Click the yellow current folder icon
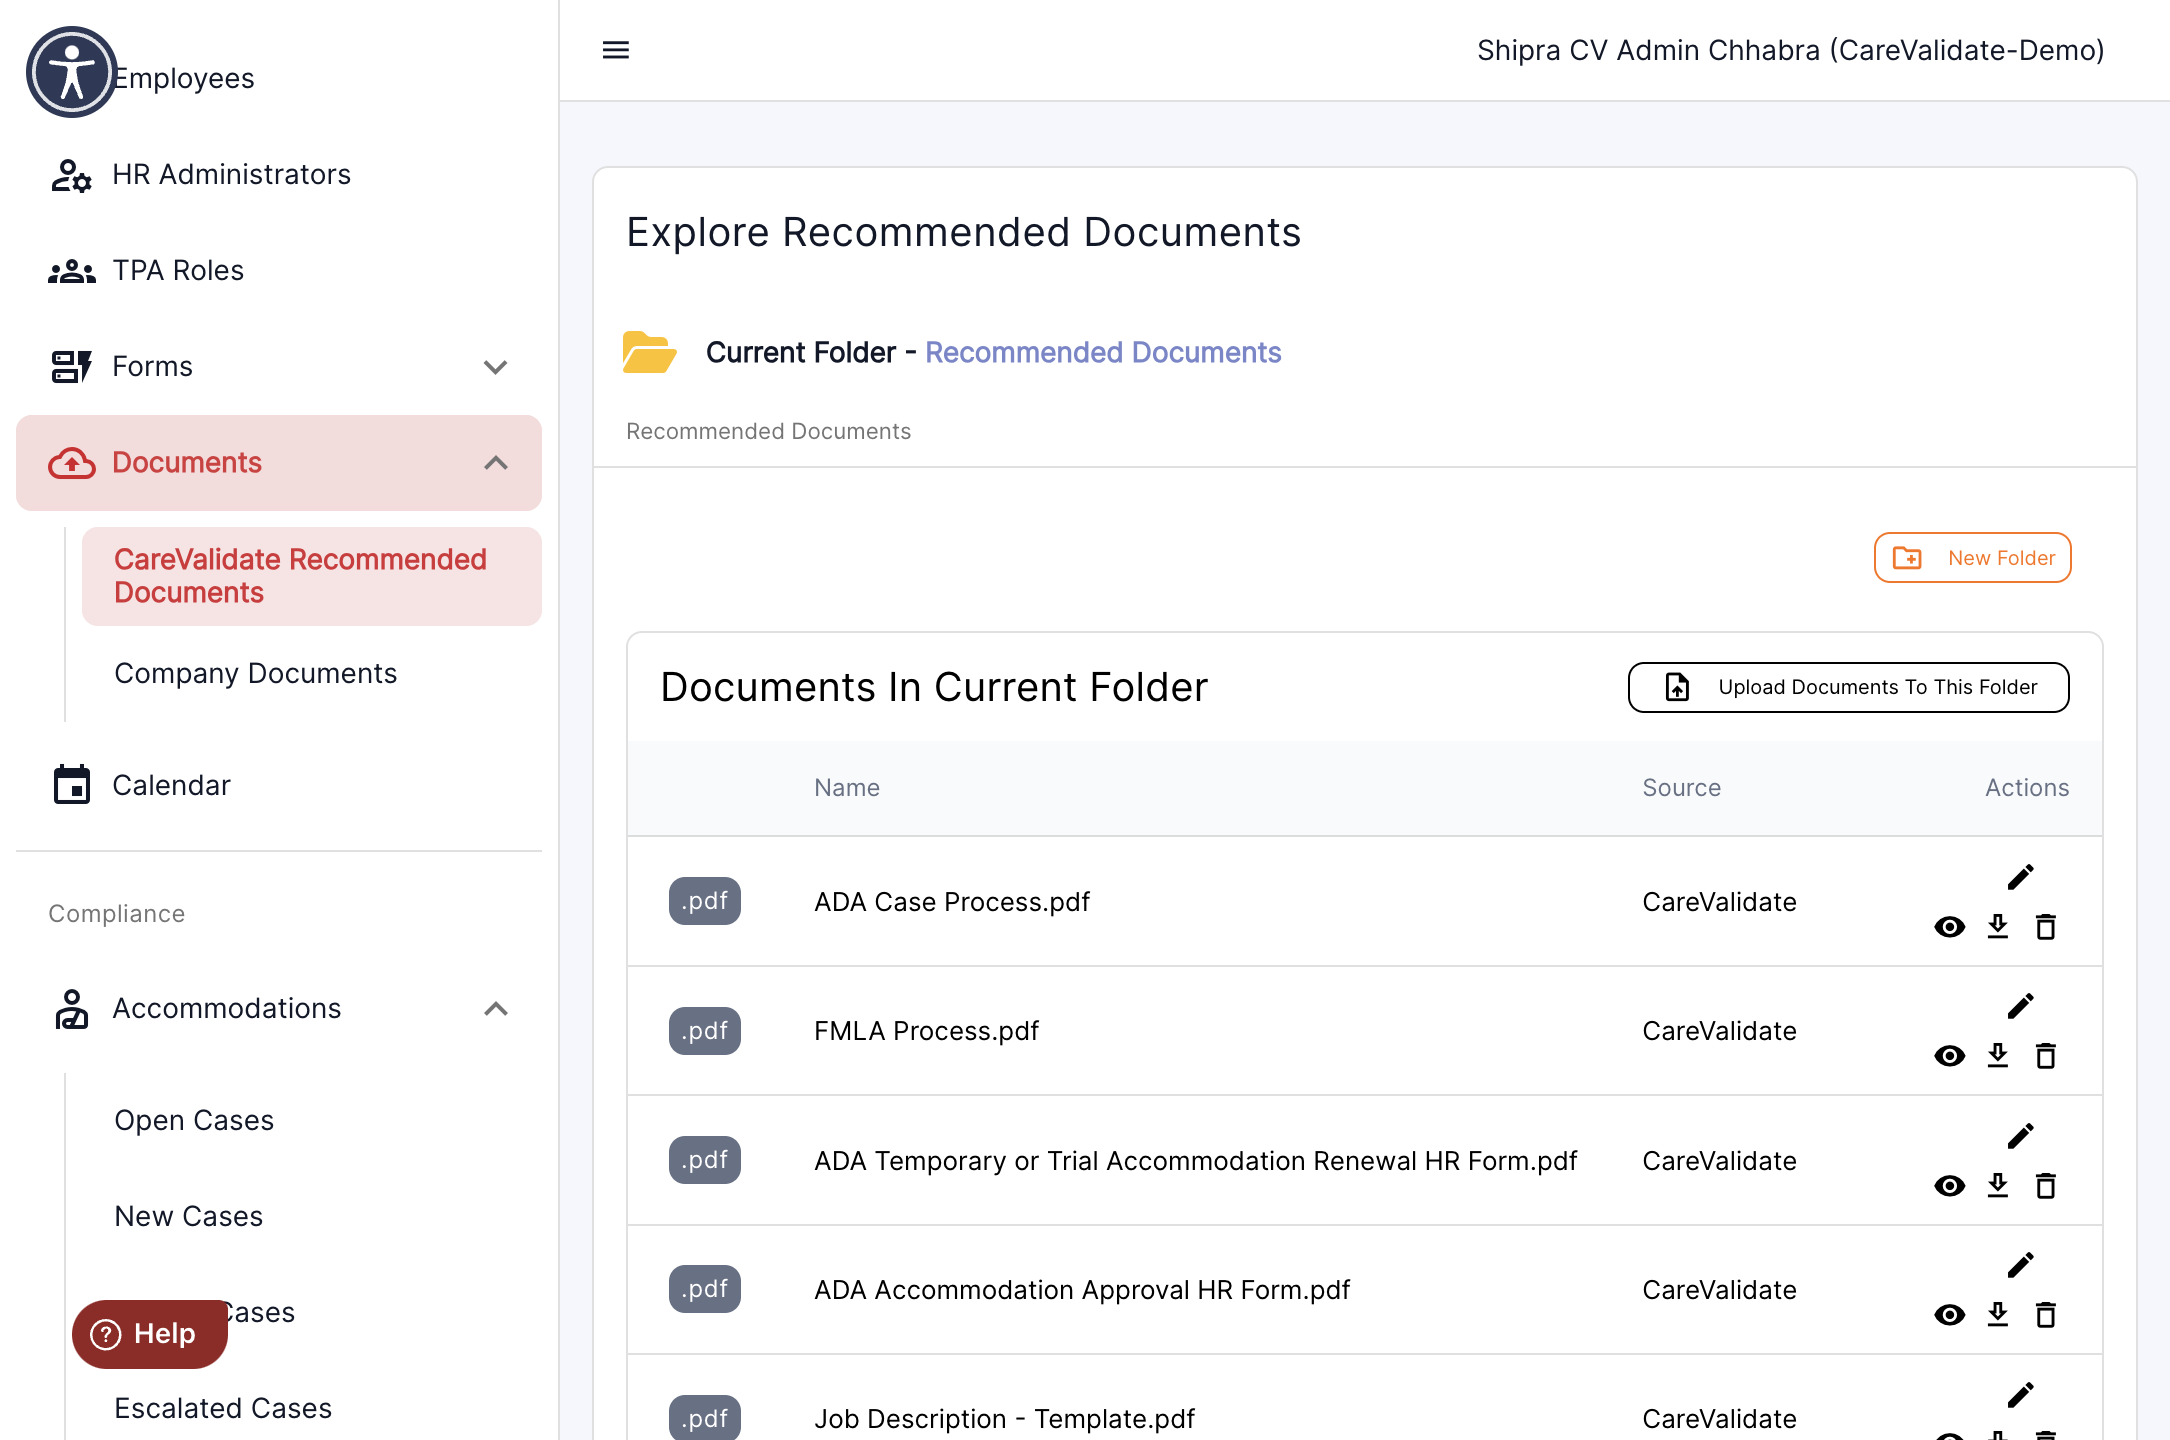 pos(649,352)
